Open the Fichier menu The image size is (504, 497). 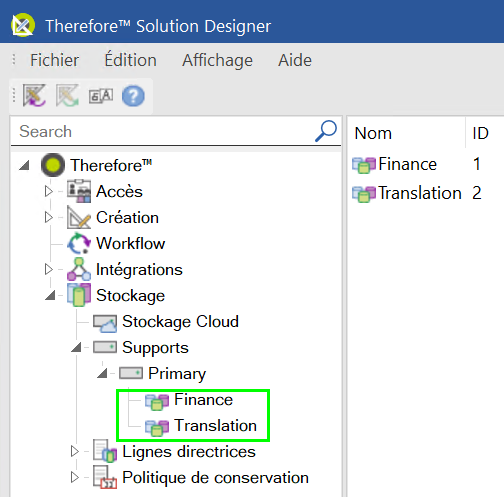[x=55, y=60]
